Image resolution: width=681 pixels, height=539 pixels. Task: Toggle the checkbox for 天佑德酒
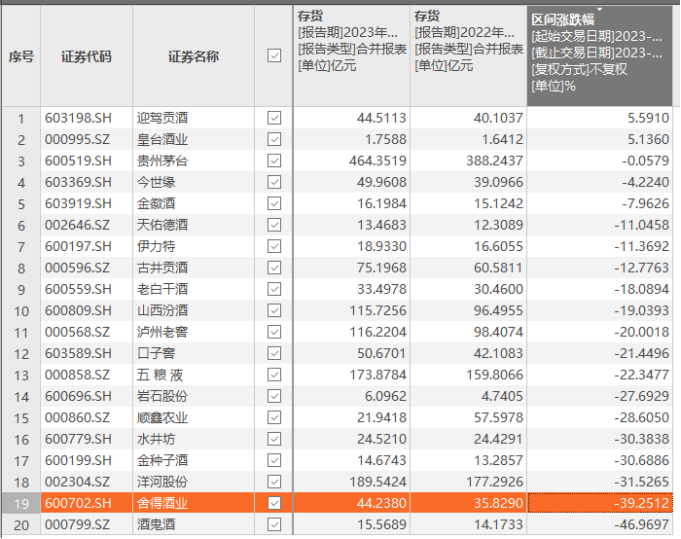pyautogui.click(x=274, y=225)
